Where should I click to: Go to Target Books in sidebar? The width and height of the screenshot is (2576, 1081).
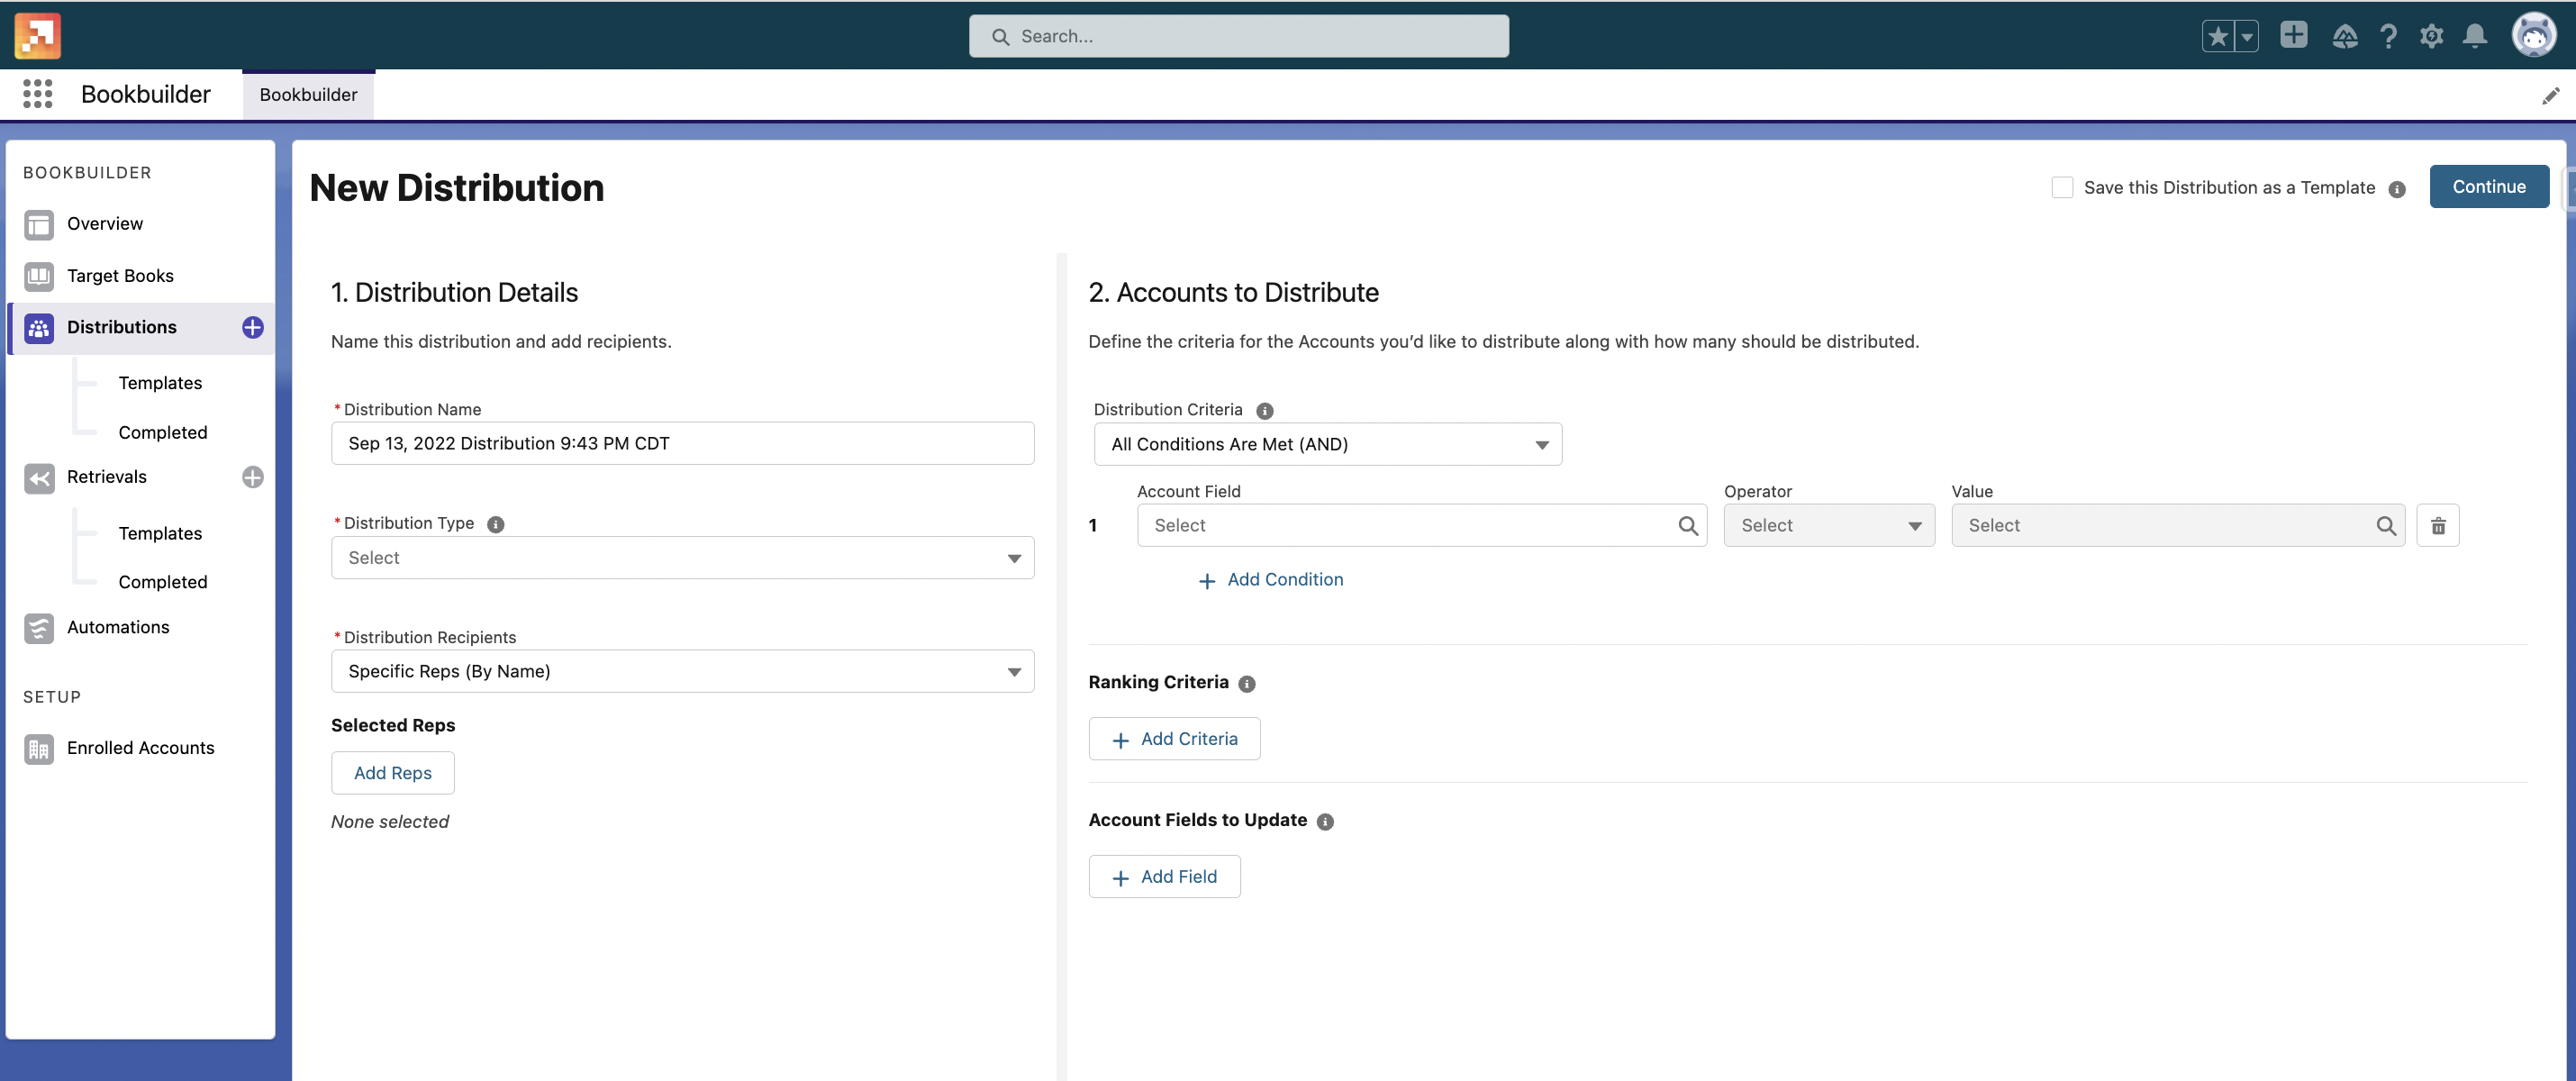[120, 276]
